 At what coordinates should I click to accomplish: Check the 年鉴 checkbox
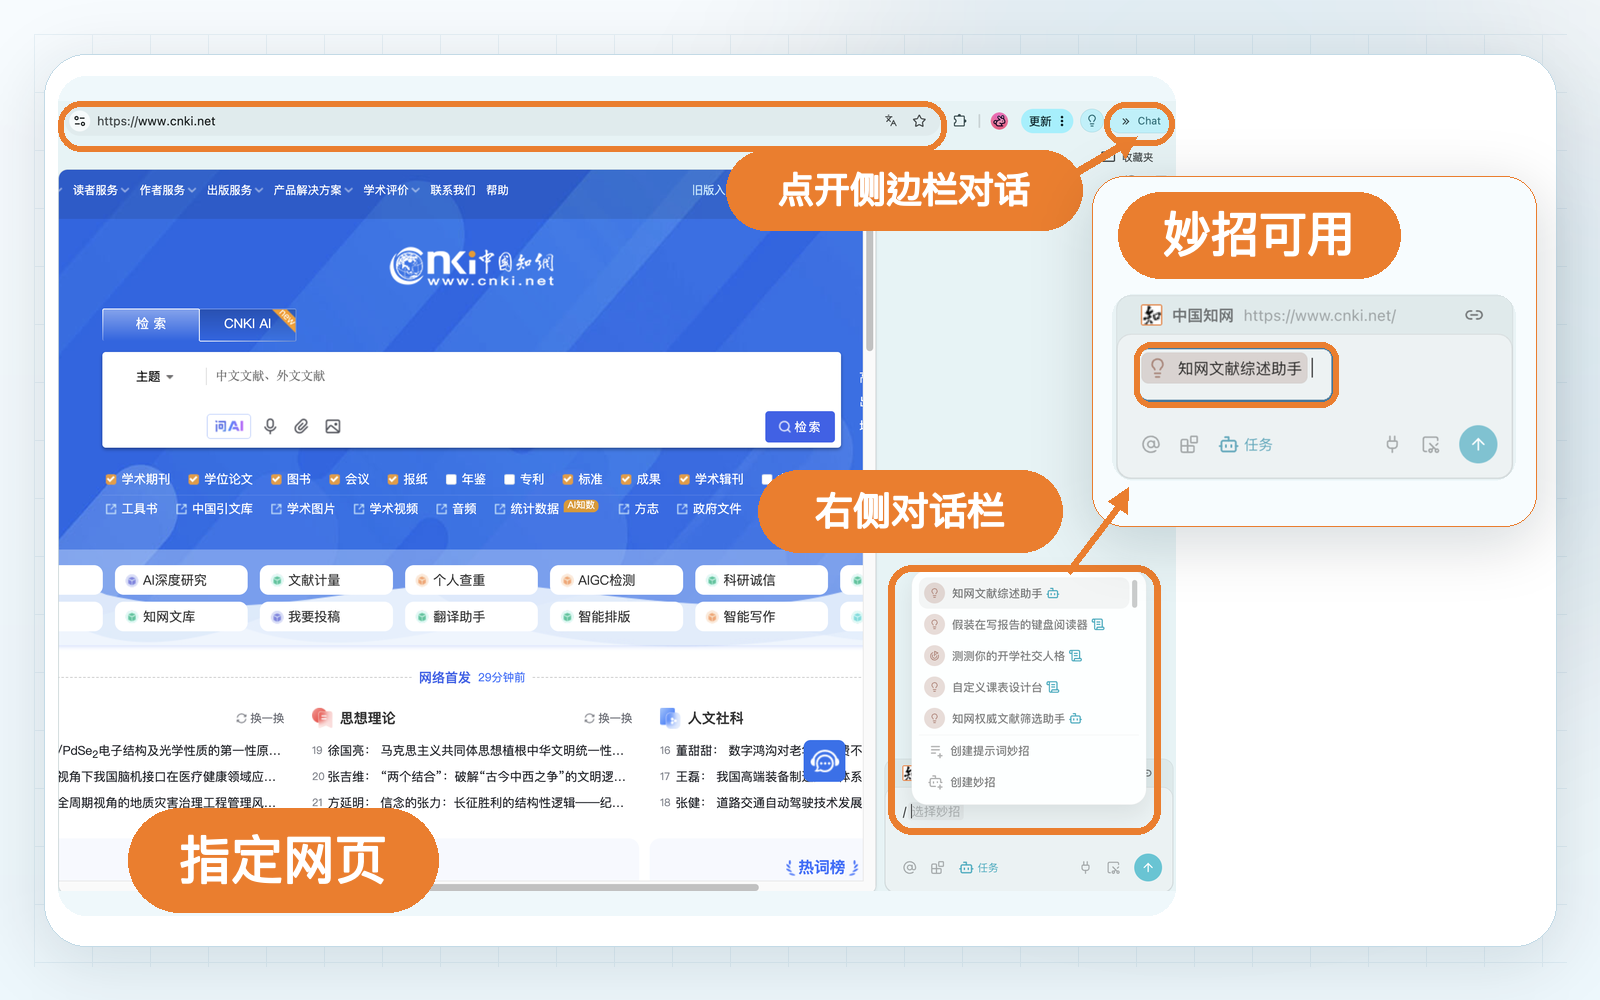click(x=451, y=479)
